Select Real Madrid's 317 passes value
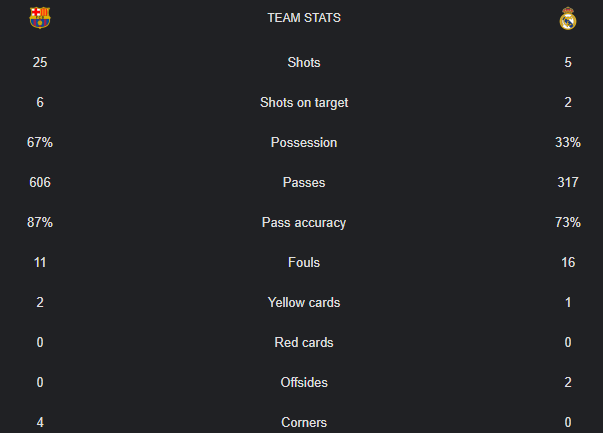 (568, 183)
